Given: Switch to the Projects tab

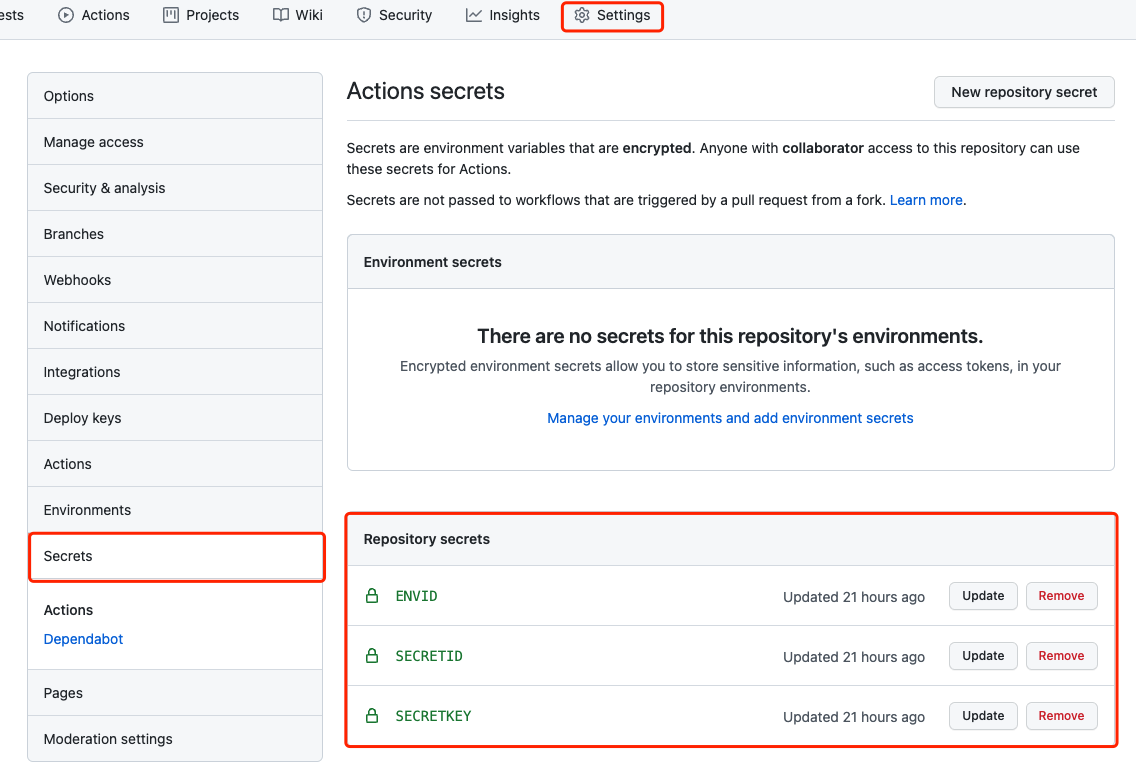Looking at the screenshot, I should [x=201, y=15].
